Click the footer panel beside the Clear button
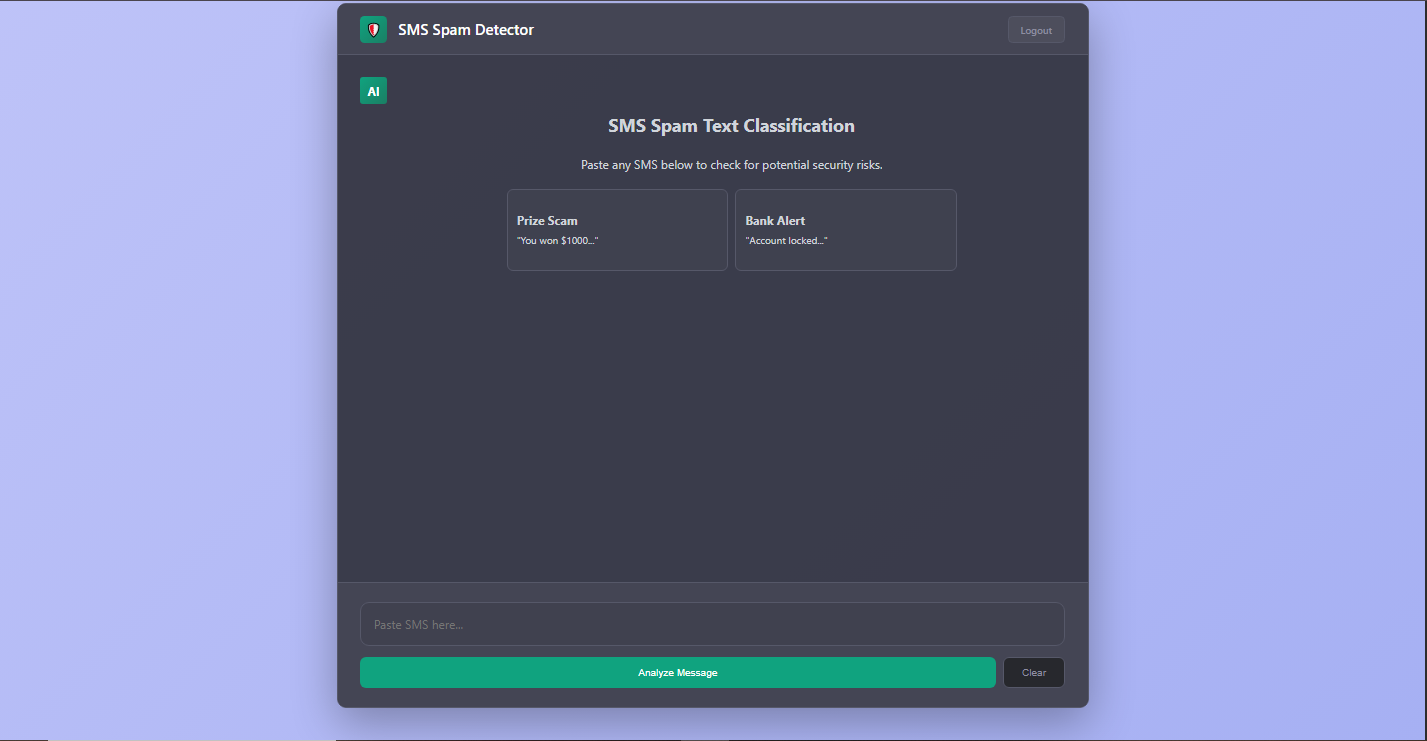 pos(1076,672)
